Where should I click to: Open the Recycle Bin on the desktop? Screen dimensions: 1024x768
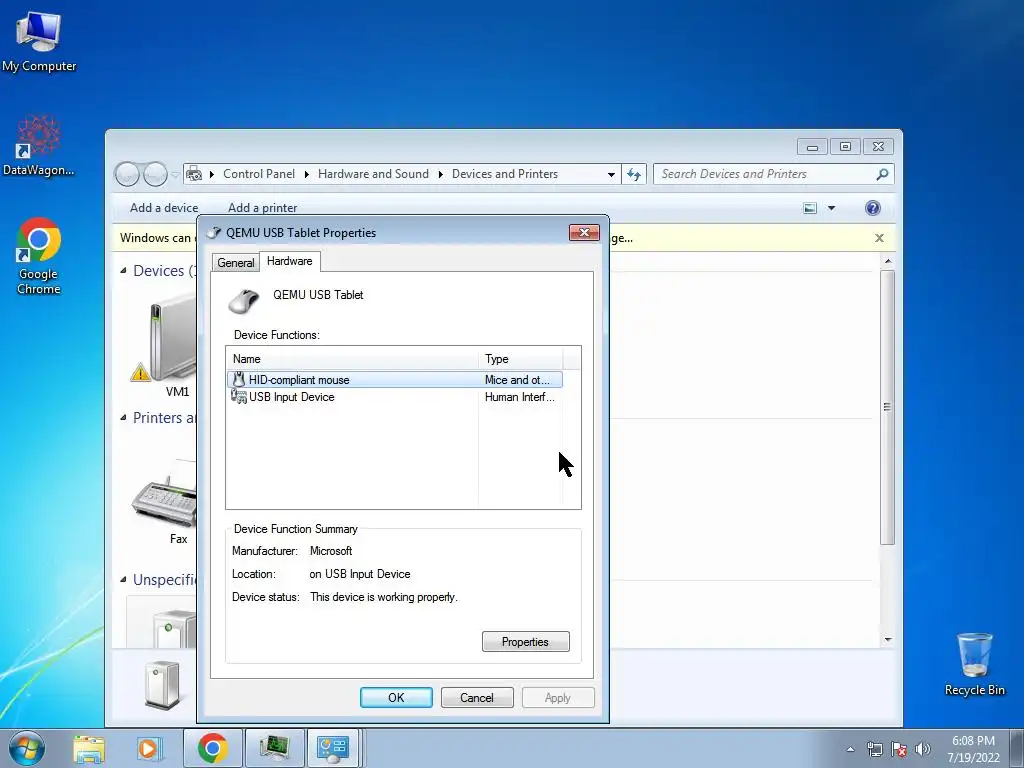pyautogui.click(x=974, y=664)
